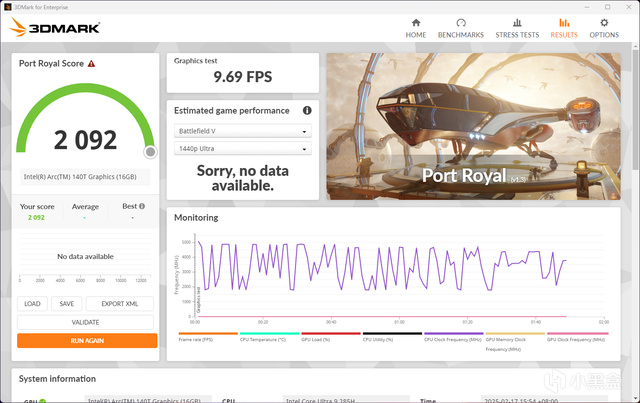The height and width of the screenshot is (403, 640).
Task: Click the purple CPU clock line chart
Action: 382,267
